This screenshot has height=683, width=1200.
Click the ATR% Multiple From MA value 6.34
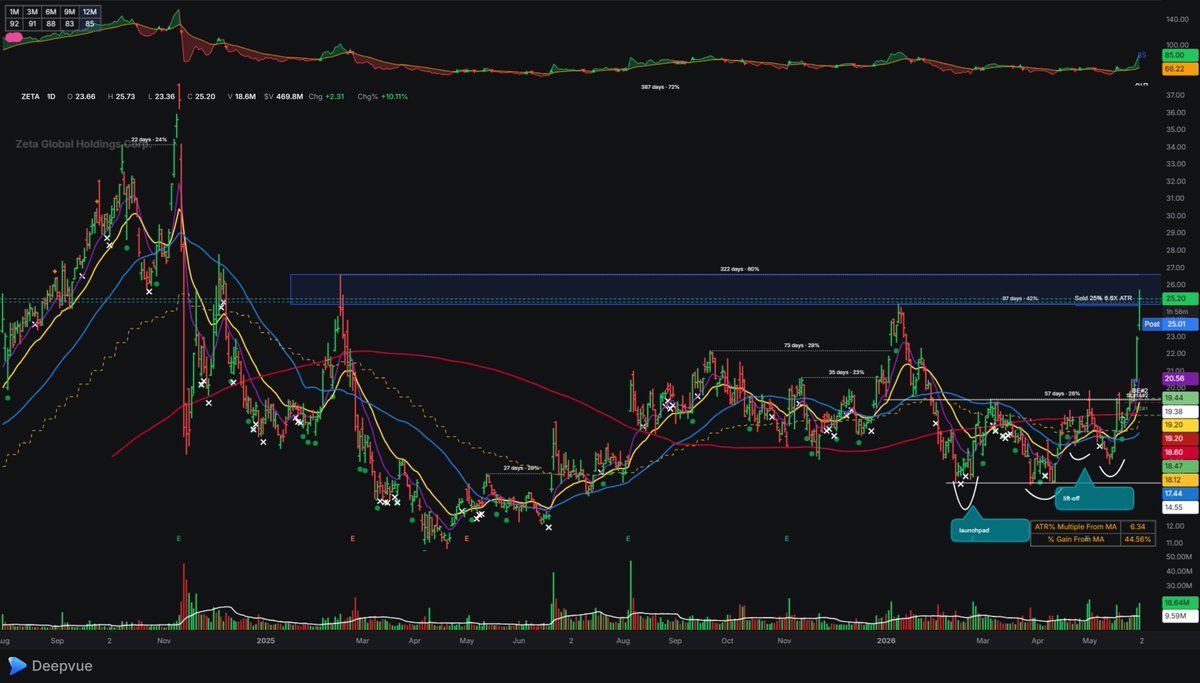[1136, 526]
